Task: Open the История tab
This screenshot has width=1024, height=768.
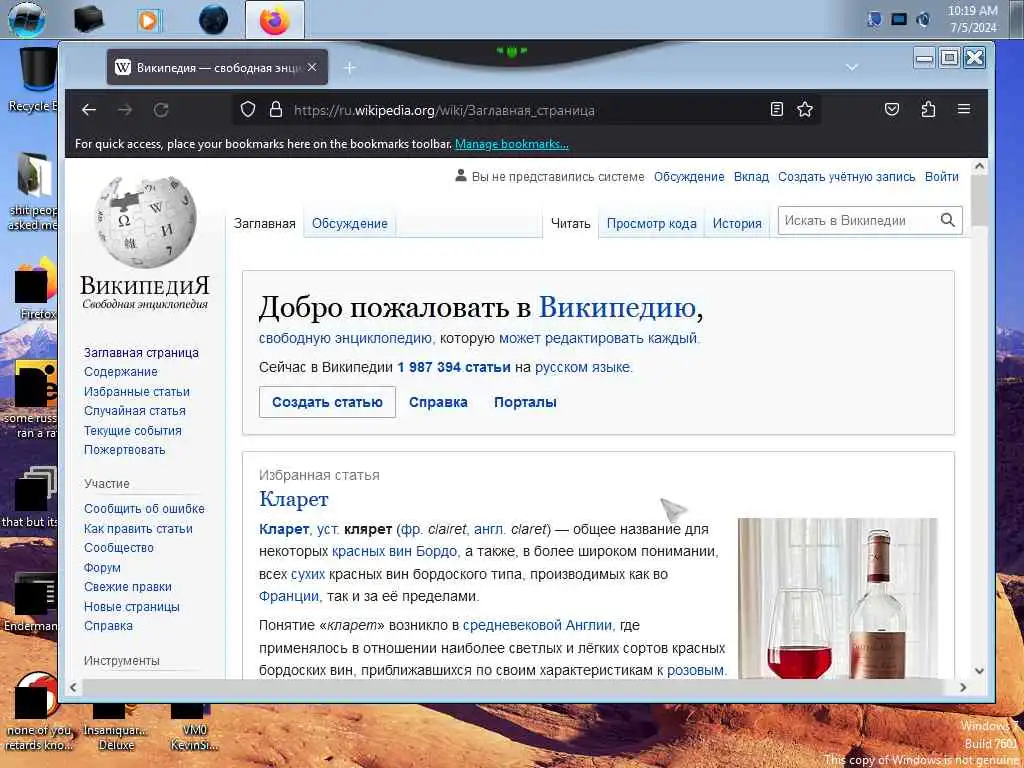Action: click(737, 223)
